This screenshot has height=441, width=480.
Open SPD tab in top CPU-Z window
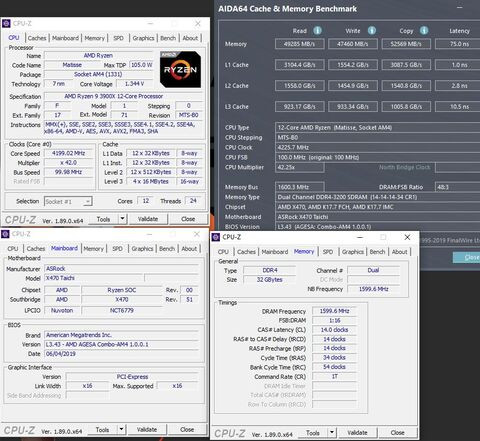(118, 38)
